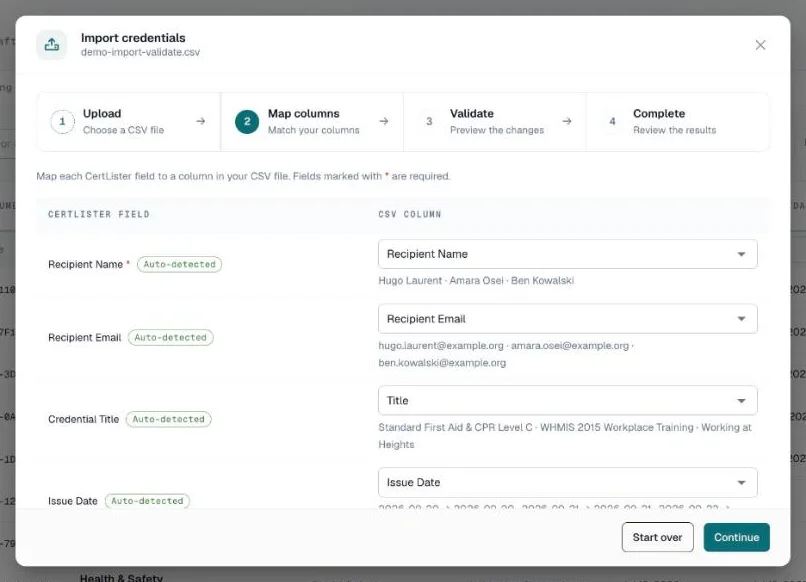Viewport: 806px width, 582px height.
Task: Click Auto-detected badge beside Issue Date
Action: [147, 501]
